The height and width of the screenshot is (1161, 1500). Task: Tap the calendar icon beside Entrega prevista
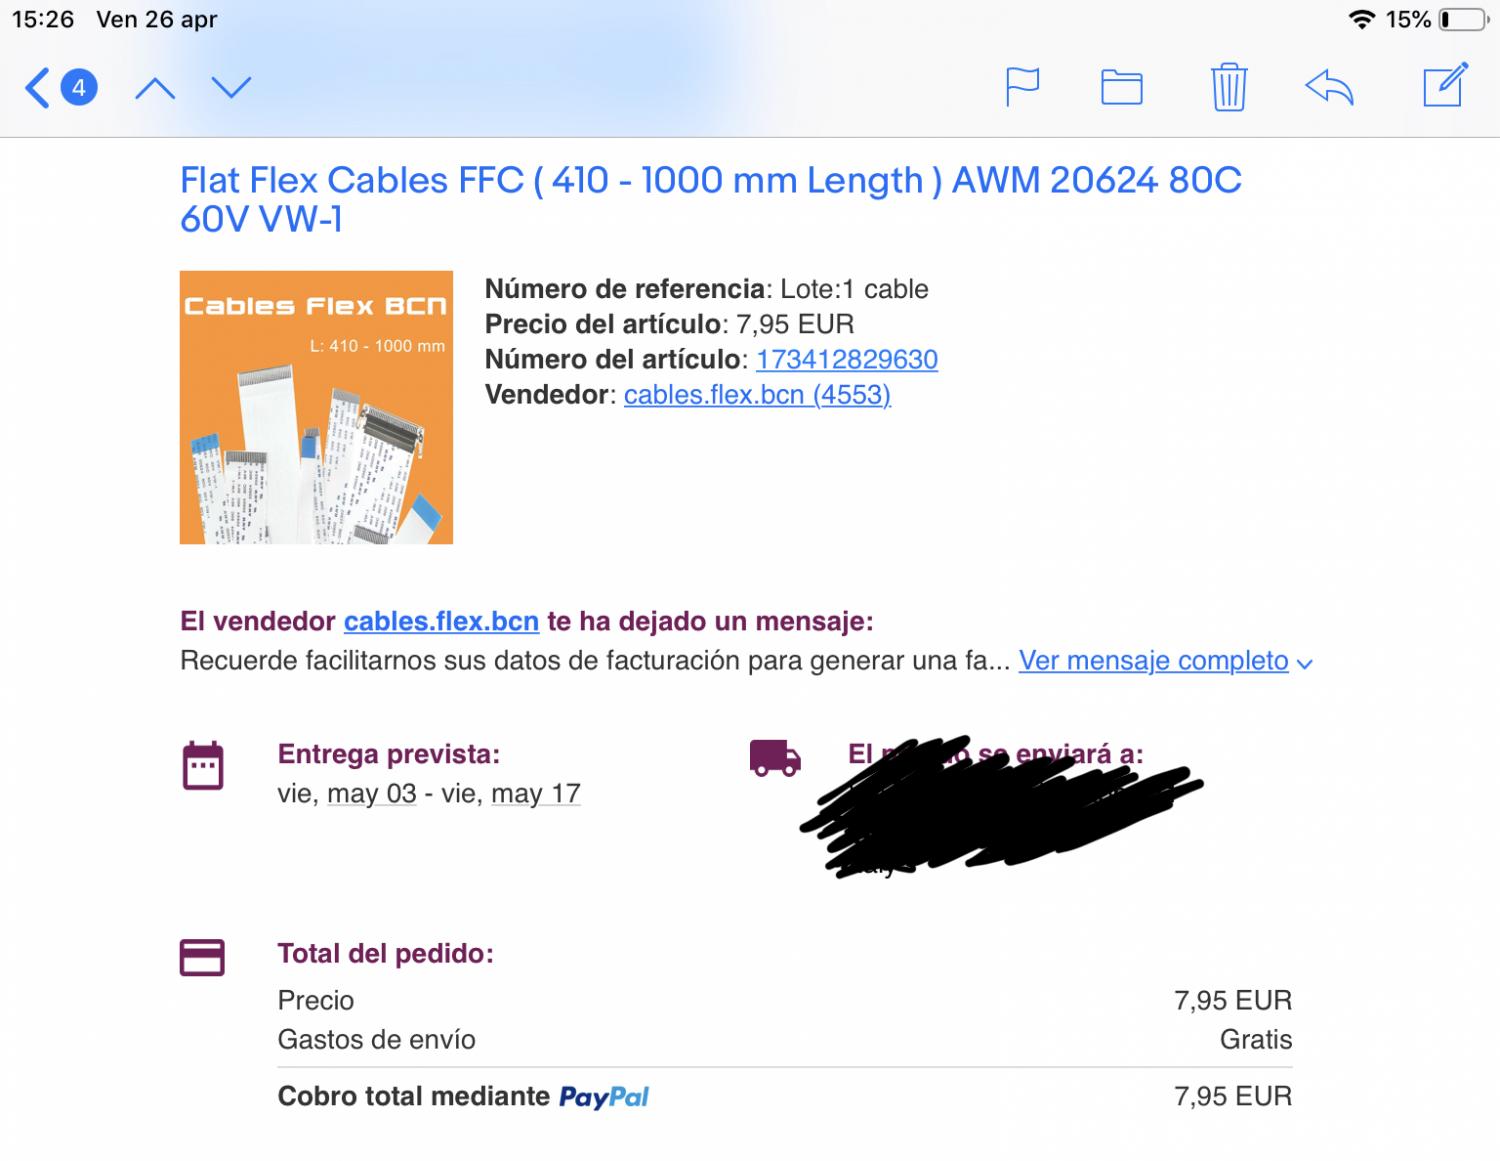tap(202, 766)
